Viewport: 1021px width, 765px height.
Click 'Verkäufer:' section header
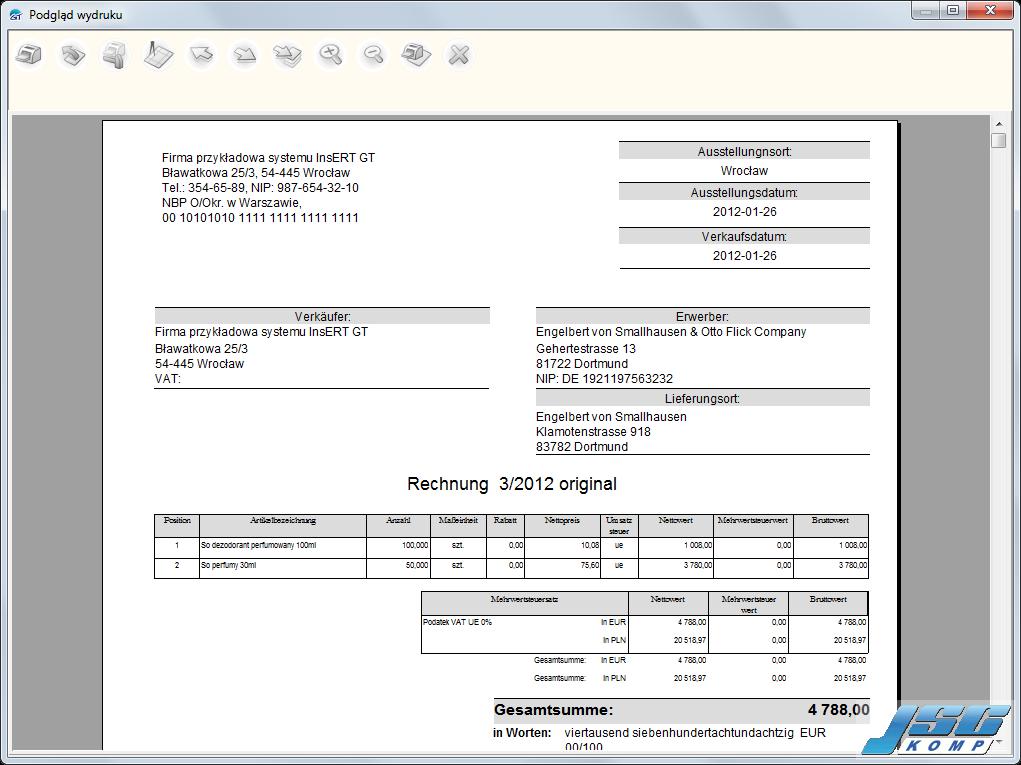322,316
